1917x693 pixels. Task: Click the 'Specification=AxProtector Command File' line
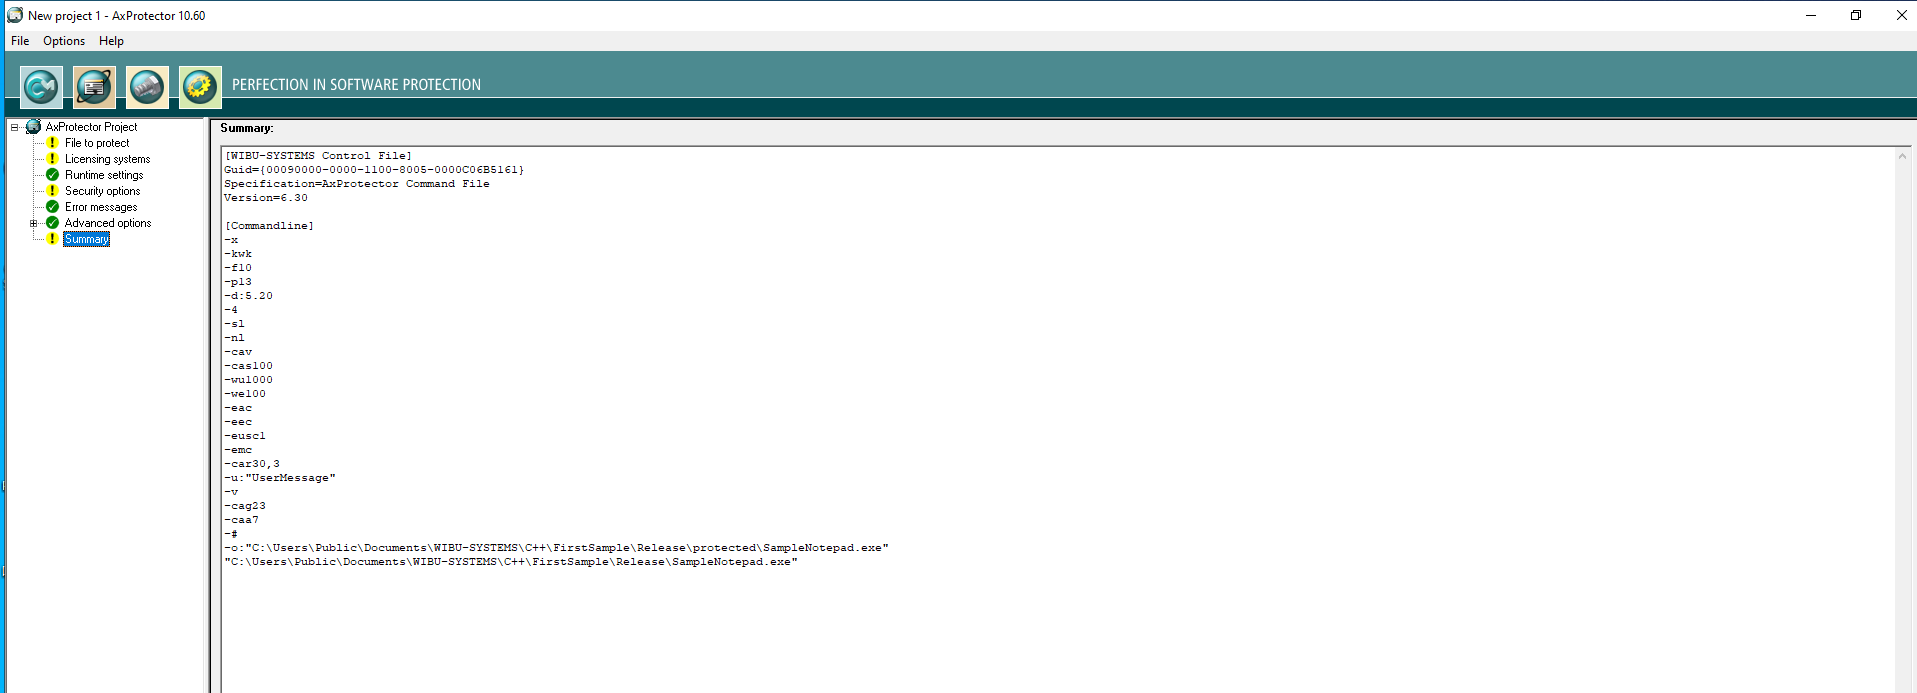tap(357, 184)
